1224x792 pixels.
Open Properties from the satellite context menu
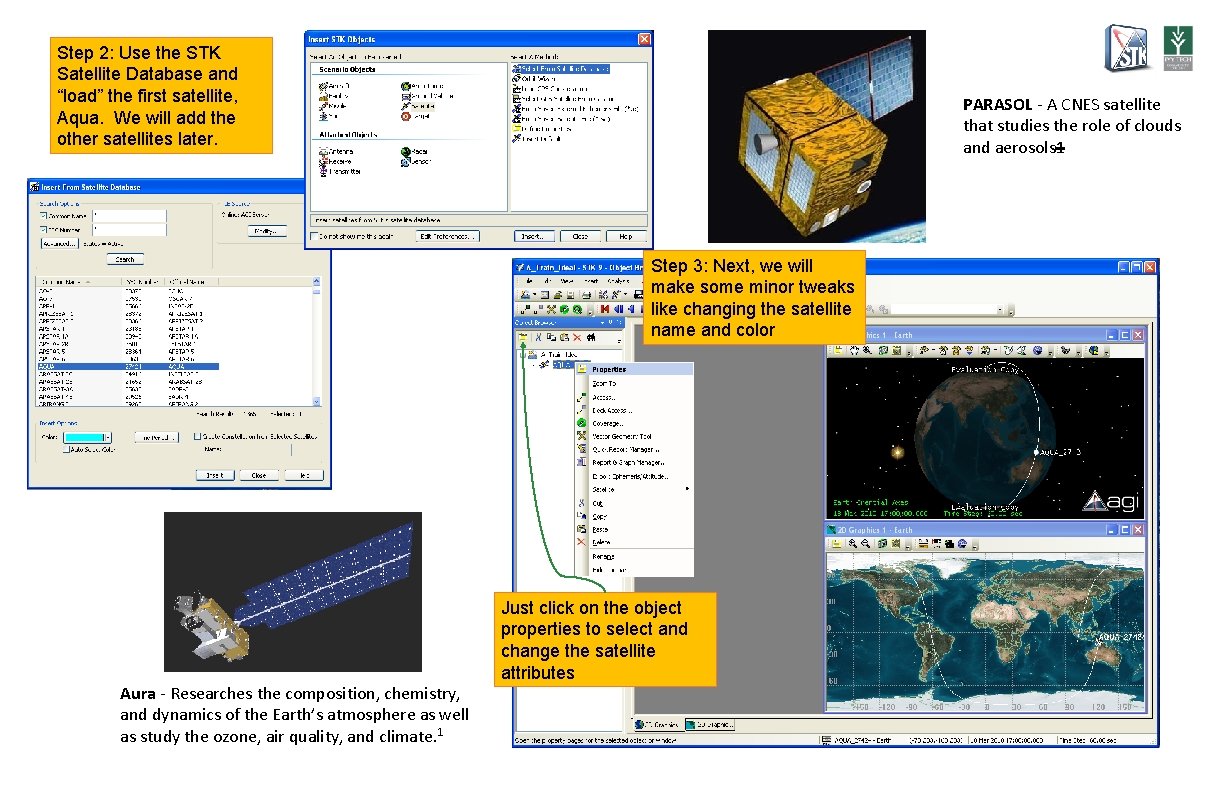(609, 369)
